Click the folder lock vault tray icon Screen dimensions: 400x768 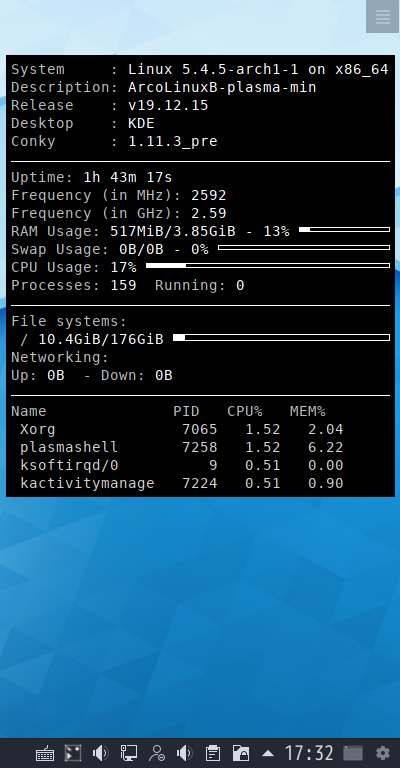tap(240, 753)
